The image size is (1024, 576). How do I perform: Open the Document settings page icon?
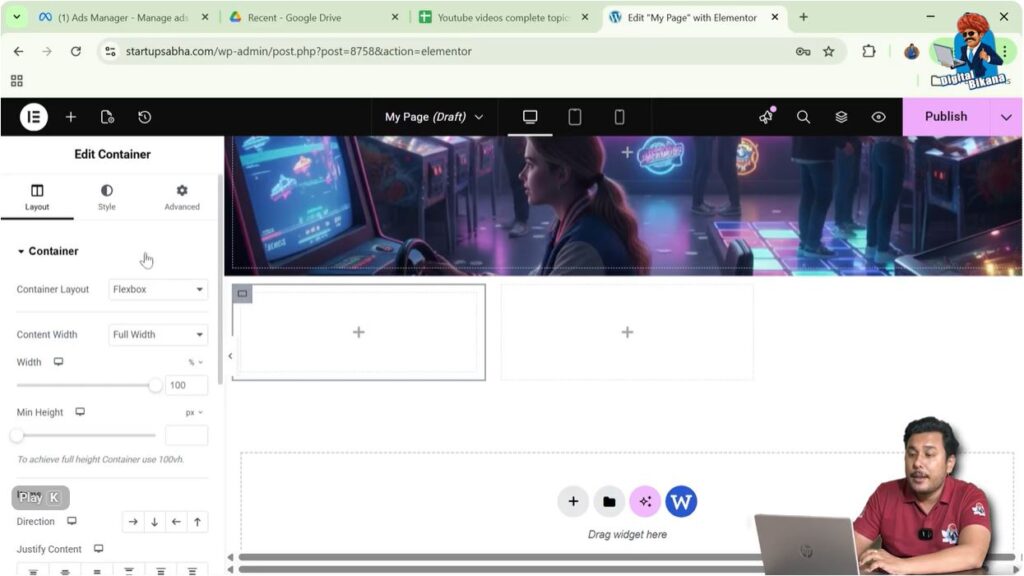[108, 117]
